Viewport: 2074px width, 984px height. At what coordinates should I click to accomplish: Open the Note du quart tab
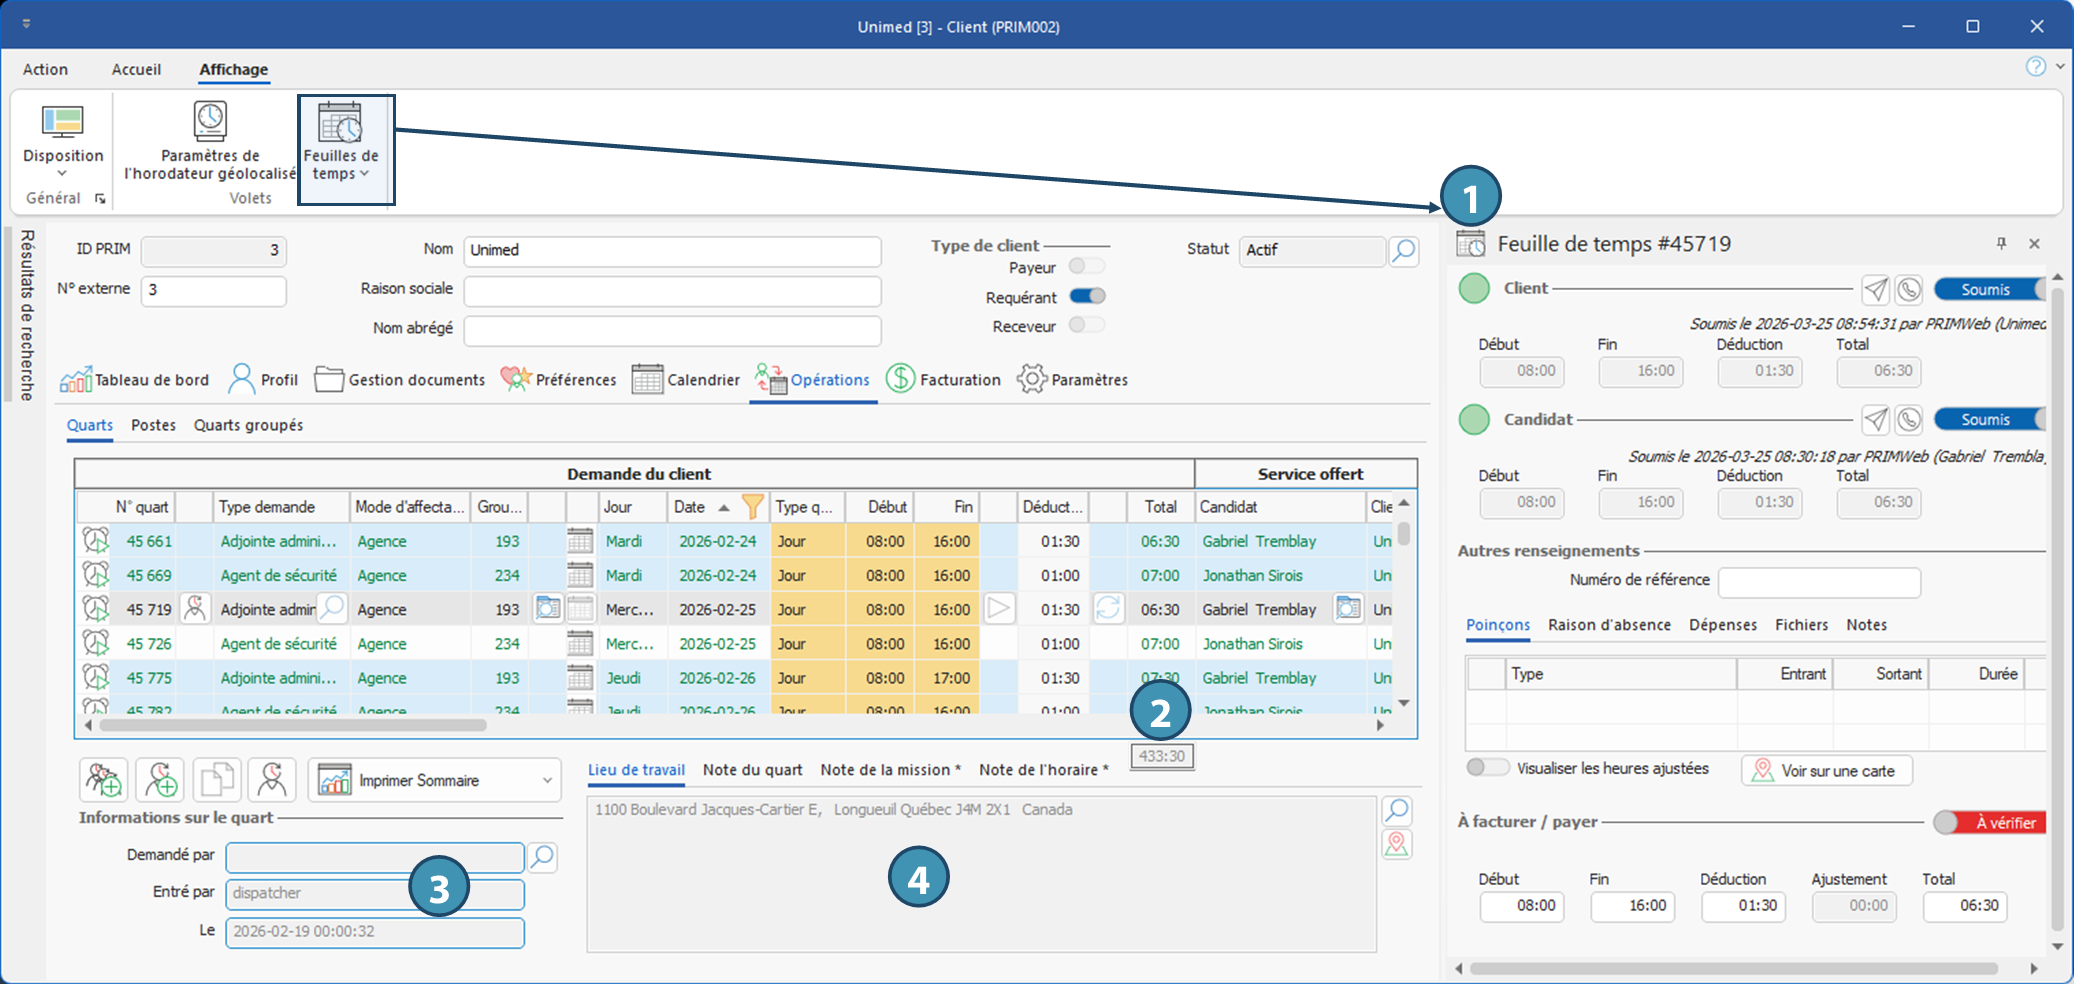[752, 770]
